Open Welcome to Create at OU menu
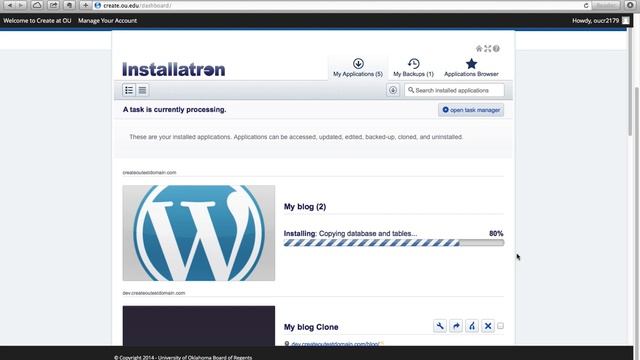640x360 pixels. point(37,20)
